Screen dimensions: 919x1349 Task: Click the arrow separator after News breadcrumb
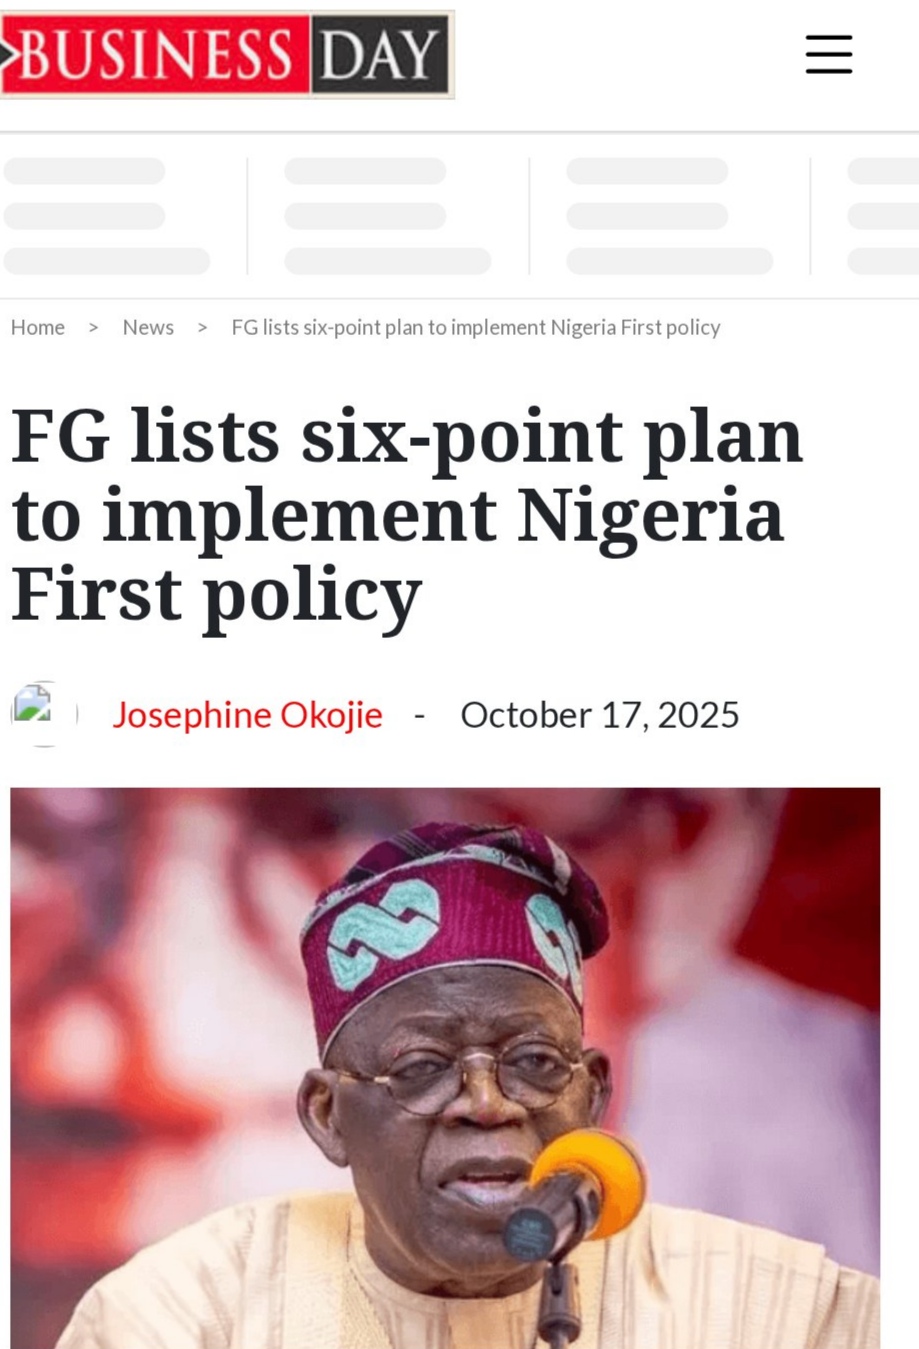tap(202, 328)
